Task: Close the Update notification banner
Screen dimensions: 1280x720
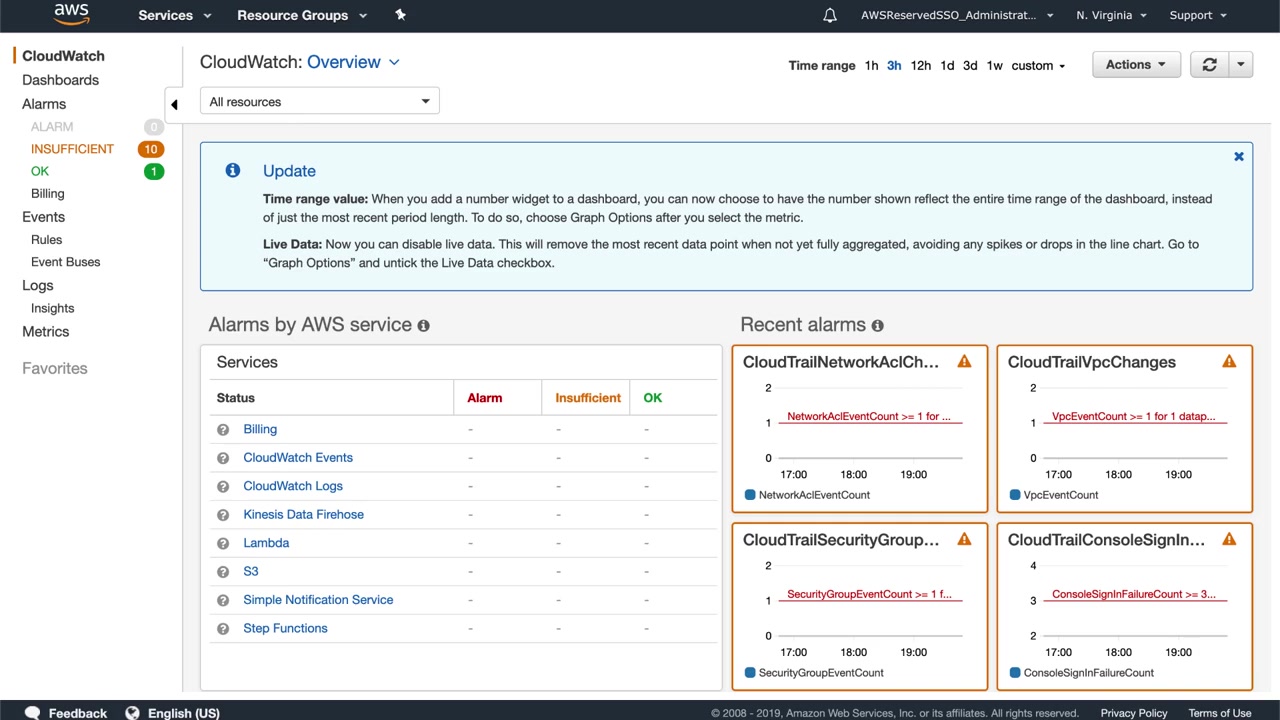Action: [1239, 157]
